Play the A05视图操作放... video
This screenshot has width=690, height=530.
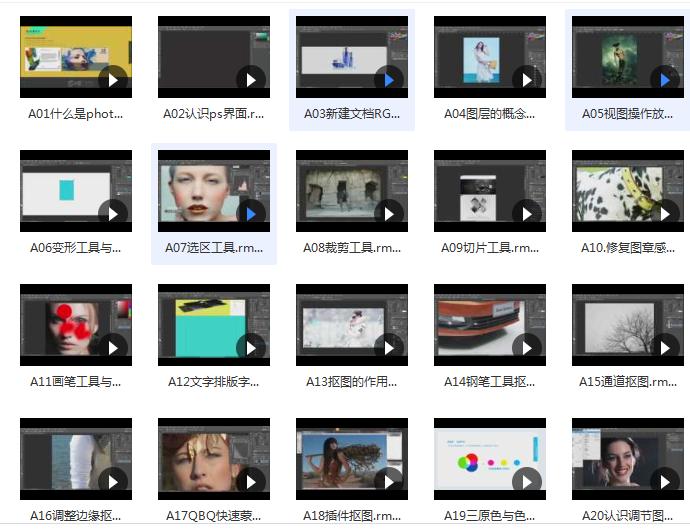point(665,80)
